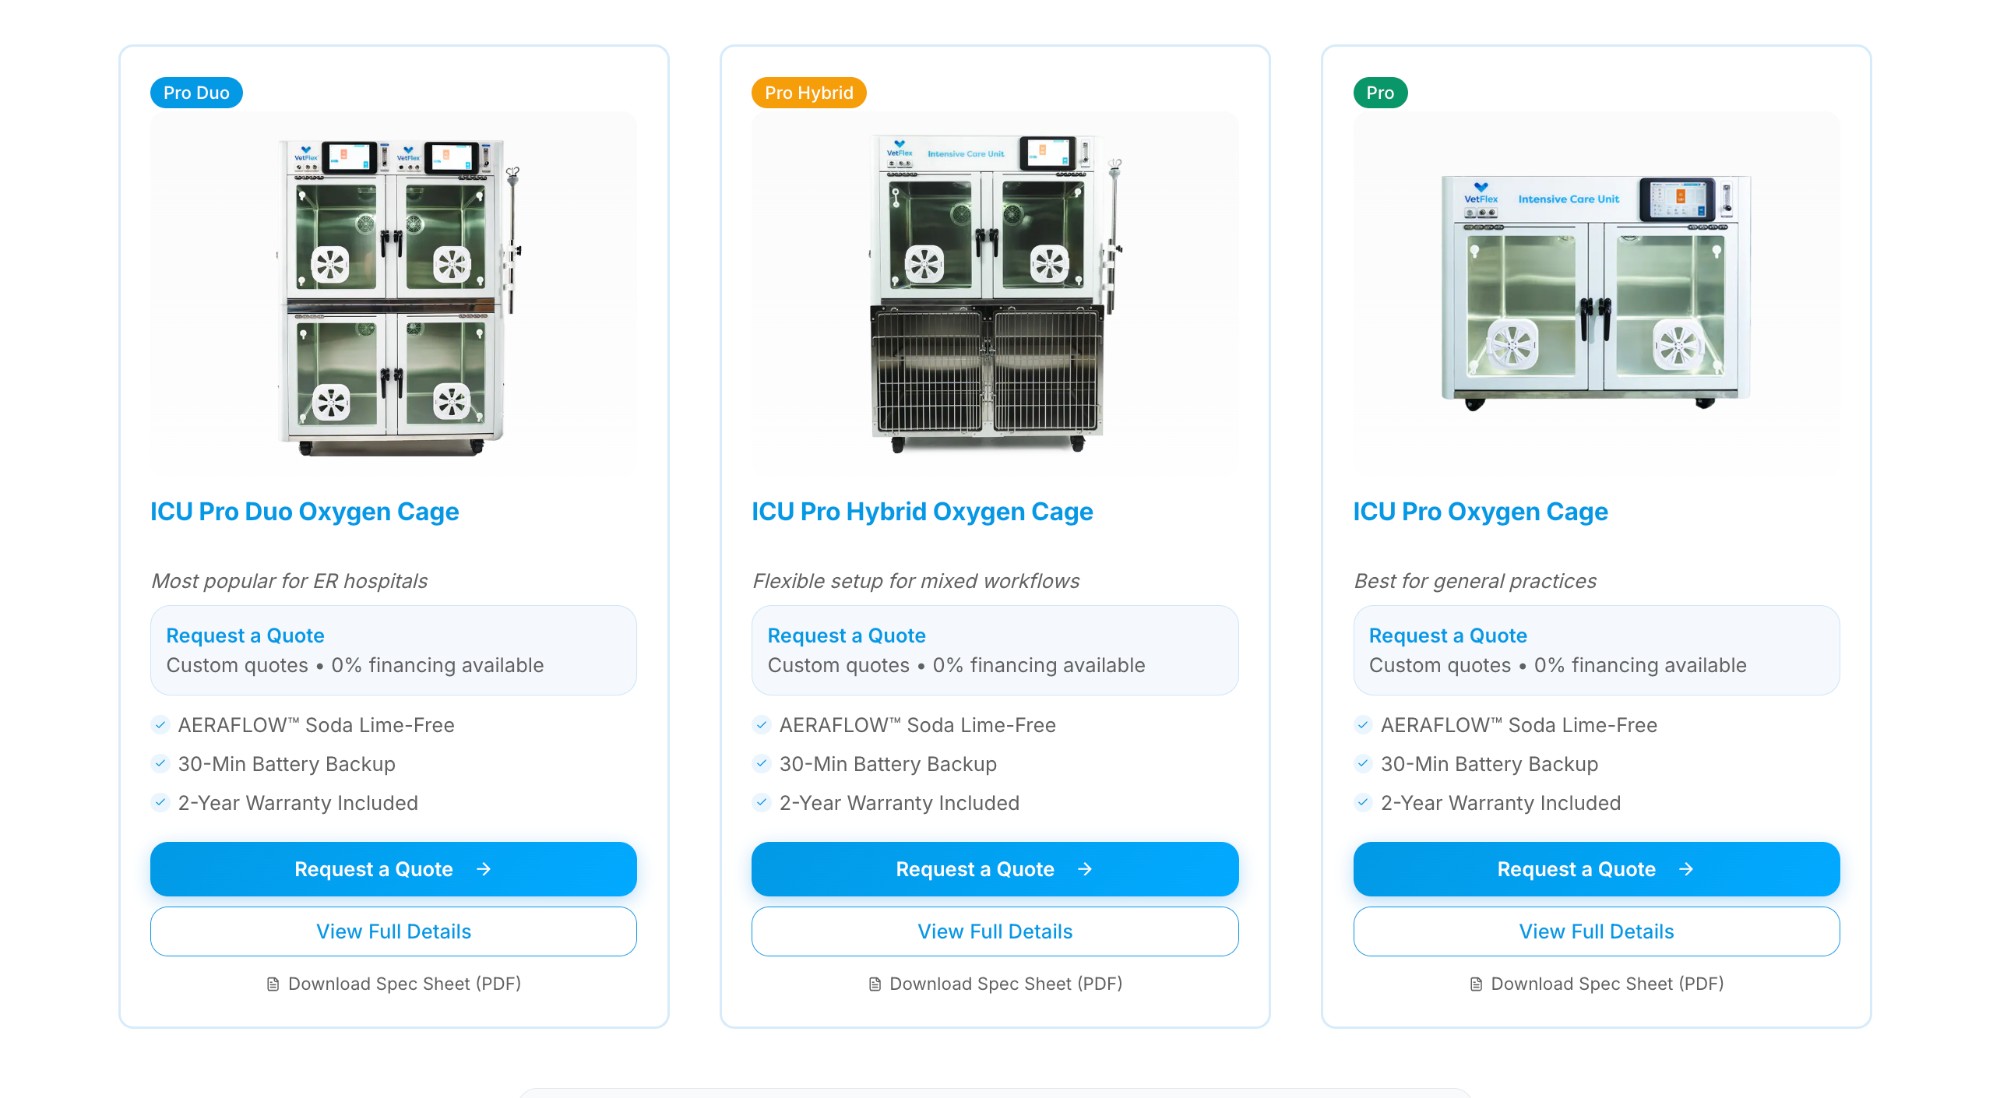Screen dimensions: 2000x1098
Task: Open ICU Pro Oxygen Cage title link
Action: (x=1480, y=512)
